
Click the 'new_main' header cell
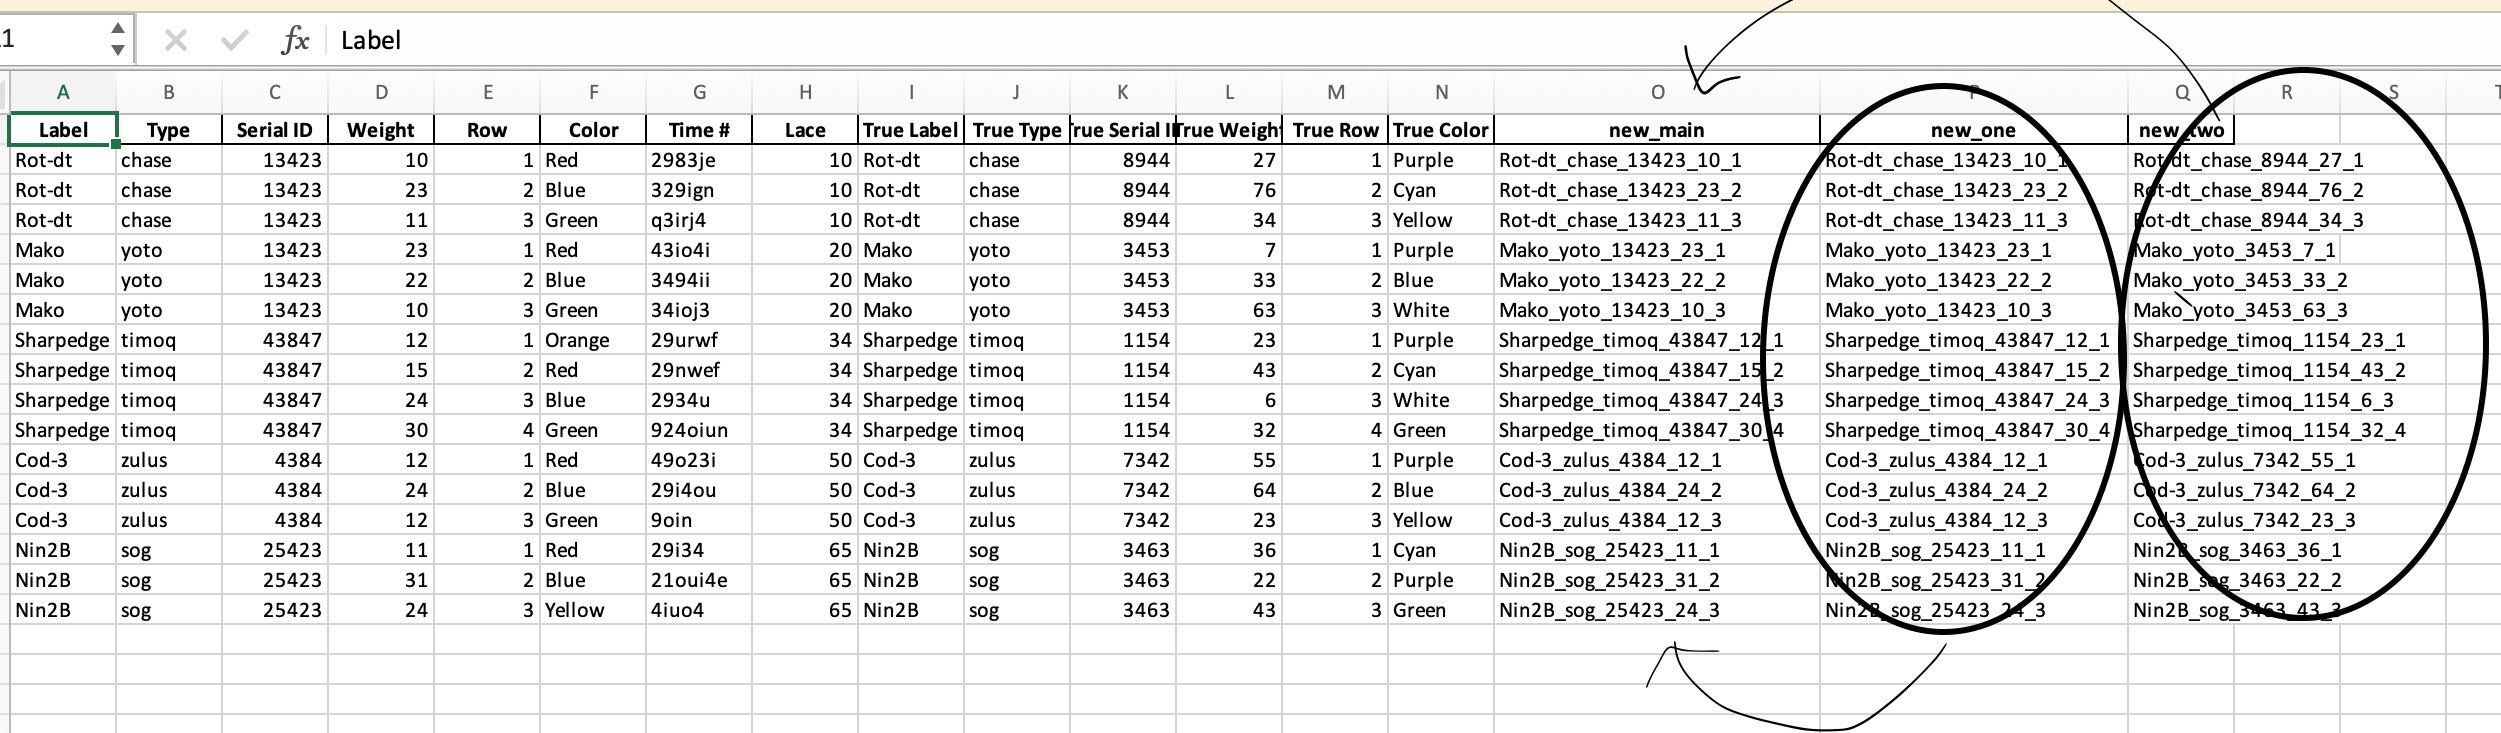1657,130
